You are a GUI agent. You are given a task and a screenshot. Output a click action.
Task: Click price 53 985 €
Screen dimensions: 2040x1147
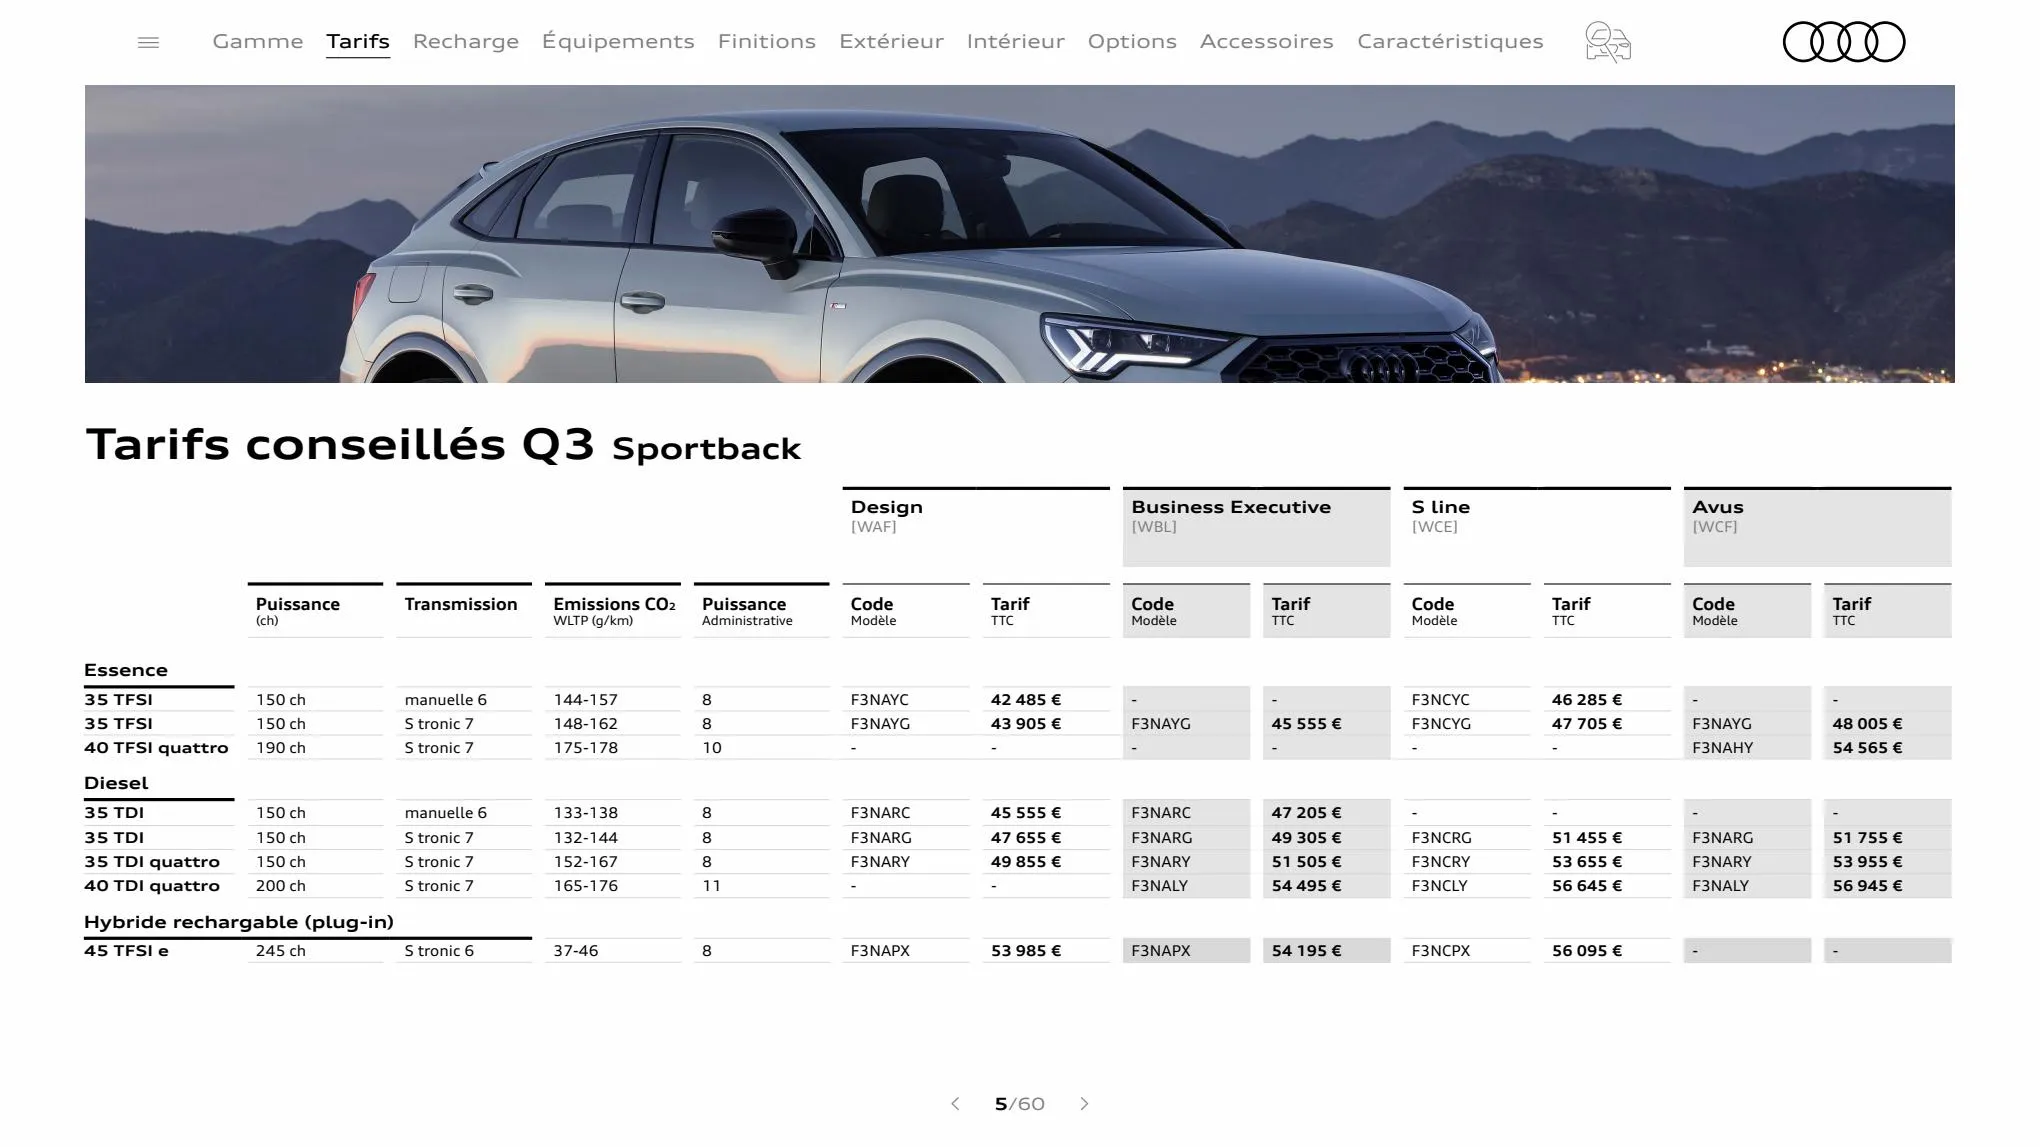pos(1026,951)
